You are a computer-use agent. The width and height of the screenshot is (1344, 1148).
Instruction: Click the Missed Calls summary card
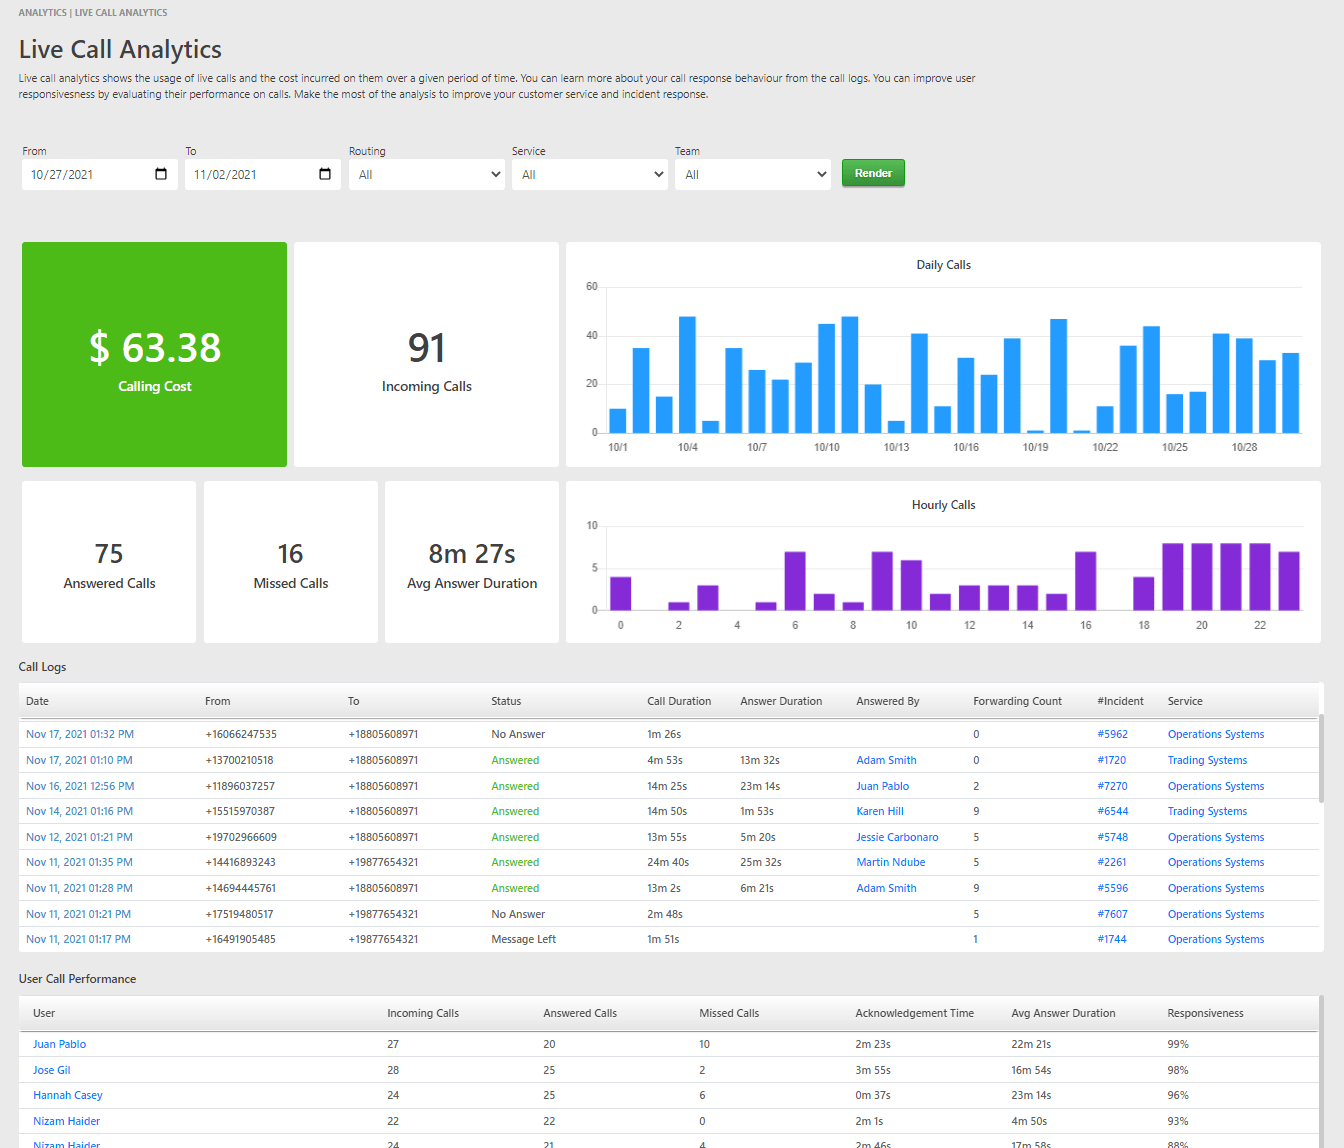click(291, 562)
